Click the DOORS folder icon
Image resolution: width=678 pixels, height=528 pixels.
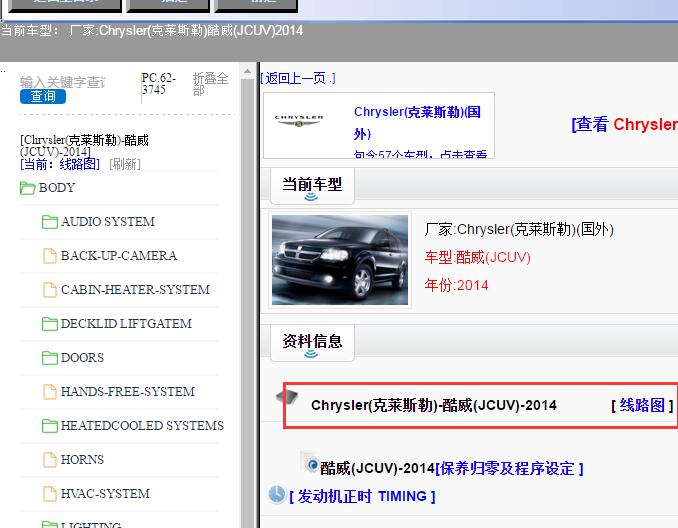click(x=50, y=358)
